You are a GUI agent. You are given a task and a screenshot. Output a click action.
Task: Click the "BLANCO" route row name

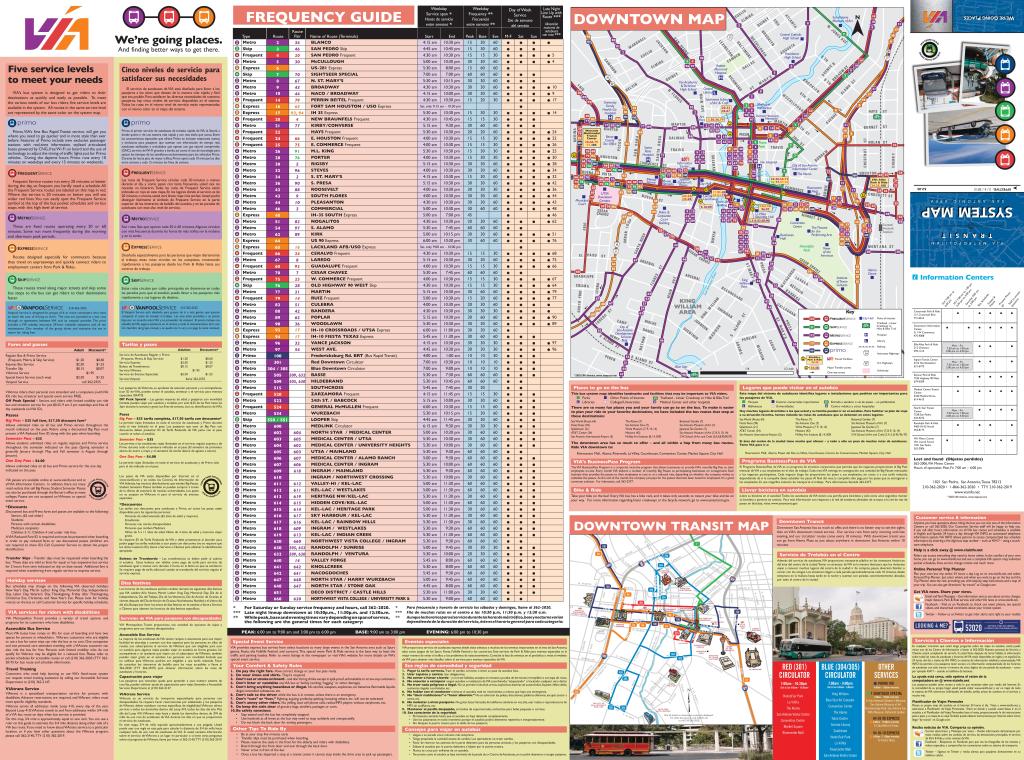tap(321, 42)
